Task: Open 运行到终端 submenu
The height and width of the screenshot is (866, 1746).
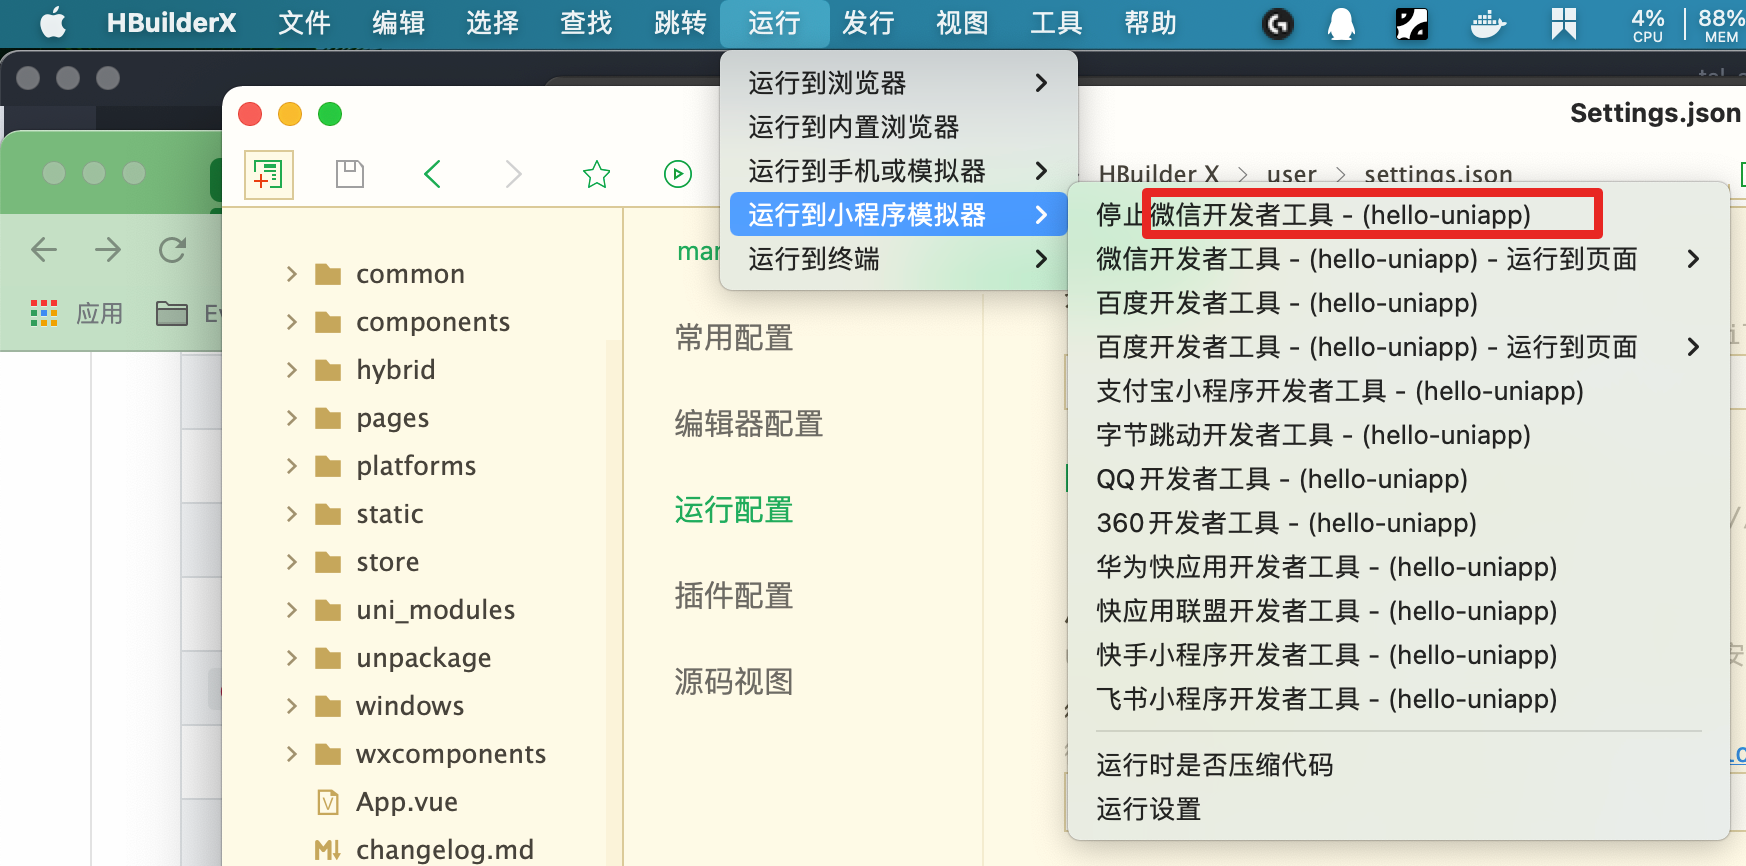Action: (x=898, y=259)
